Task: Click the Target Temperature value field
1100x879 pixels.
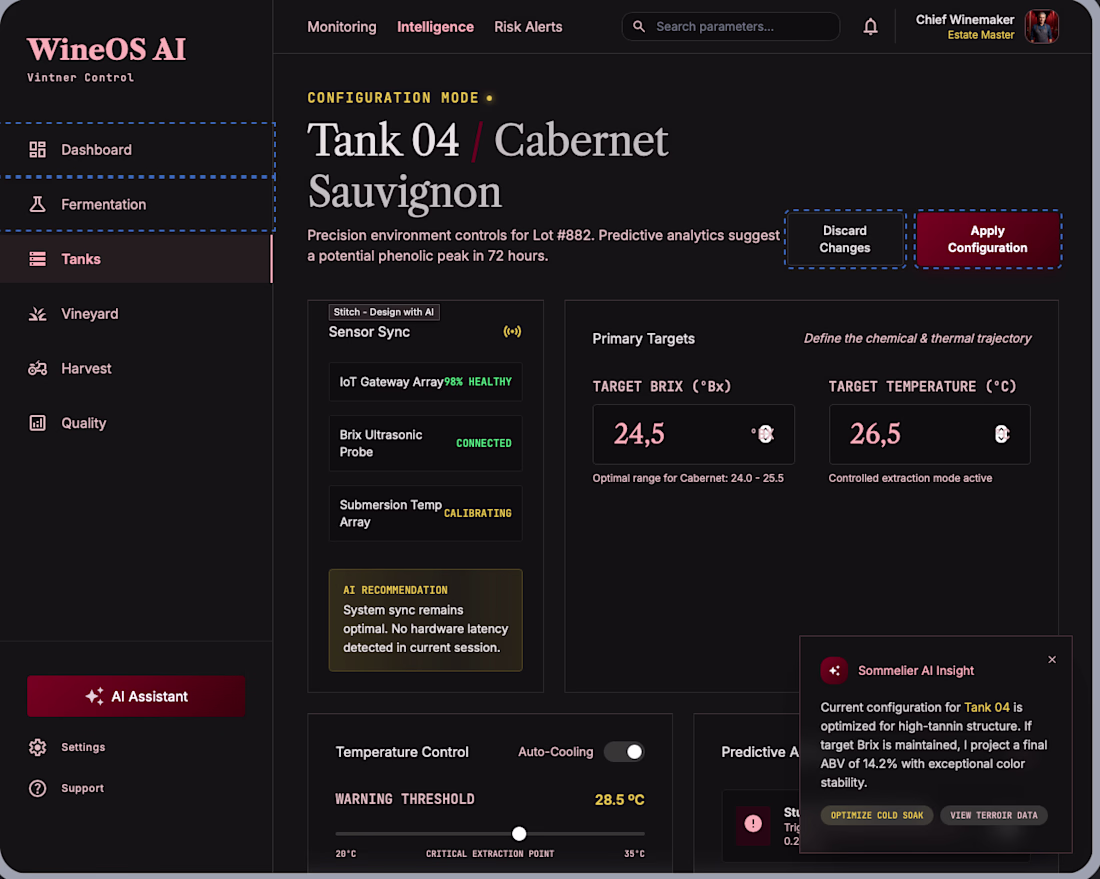Action: coord(929,434)
